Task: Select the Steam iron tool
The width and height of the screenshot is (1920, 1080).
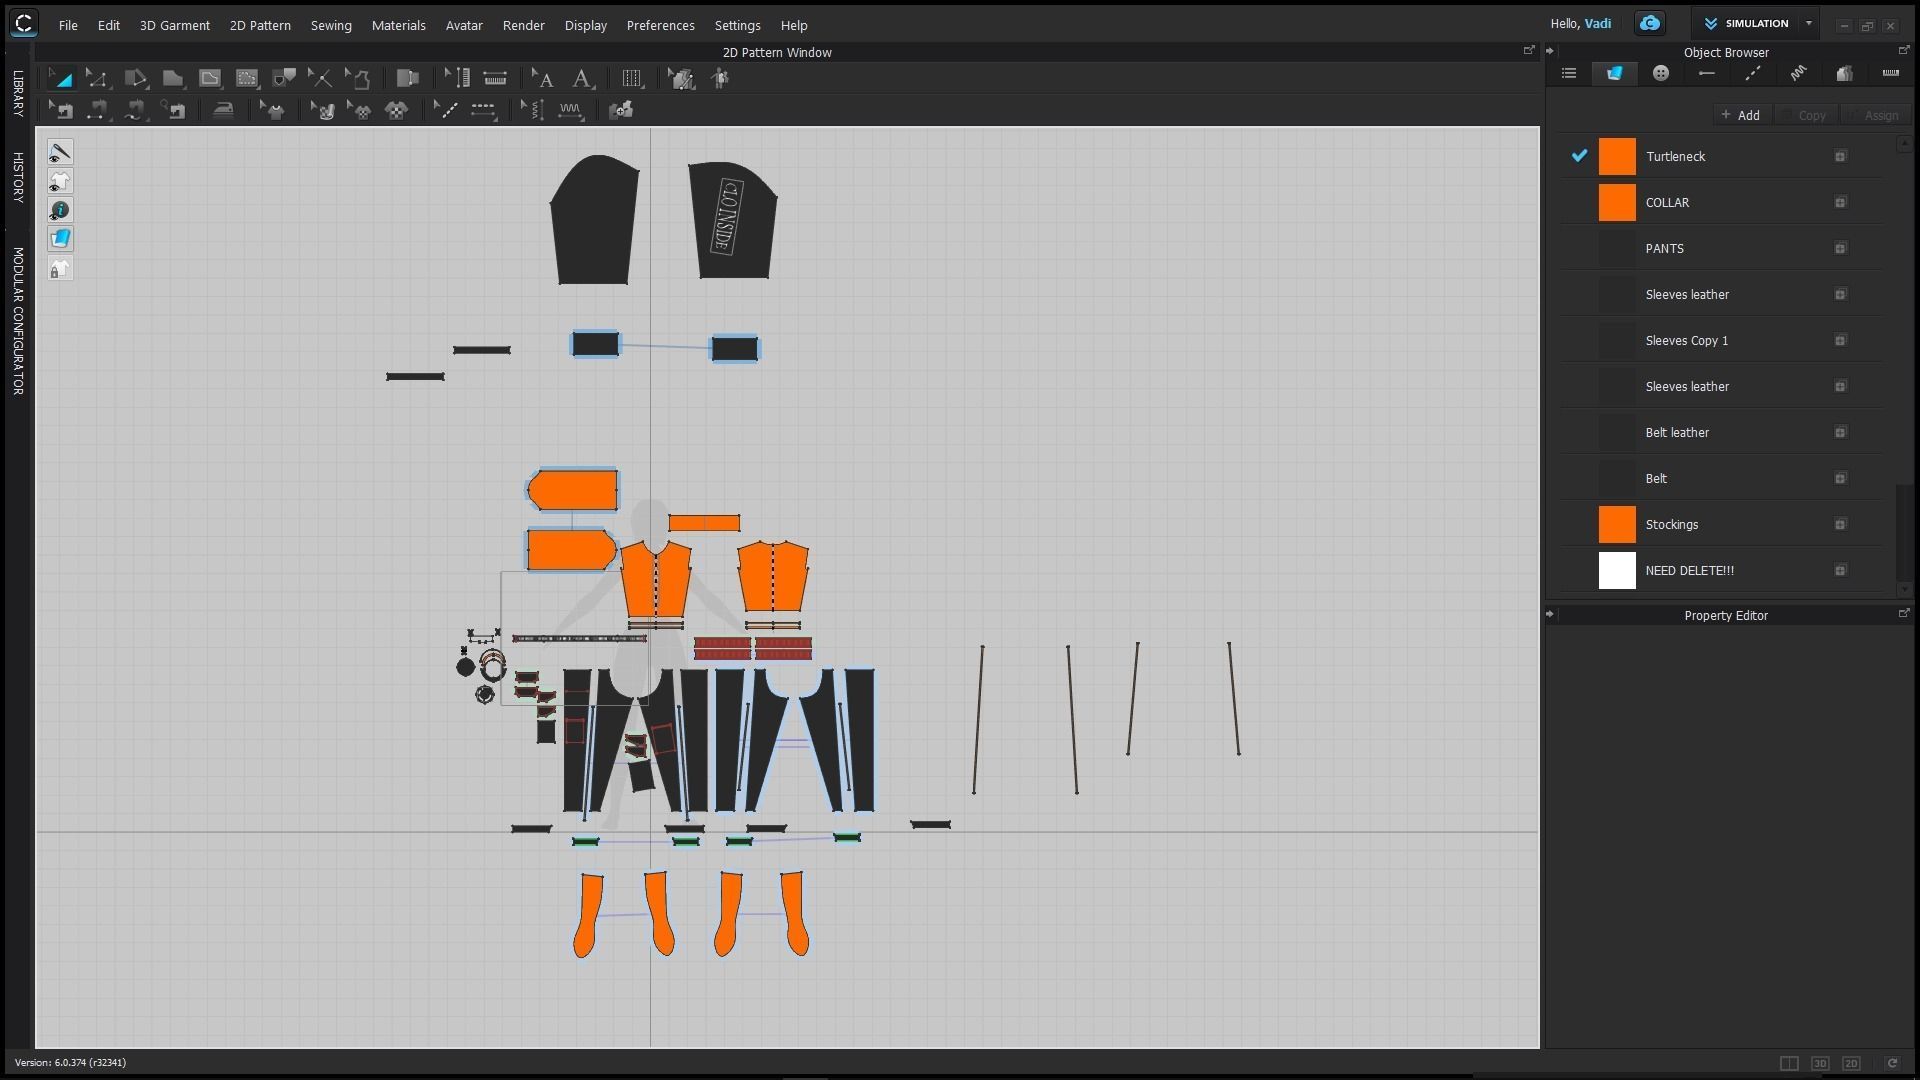Action: [223, 110]
